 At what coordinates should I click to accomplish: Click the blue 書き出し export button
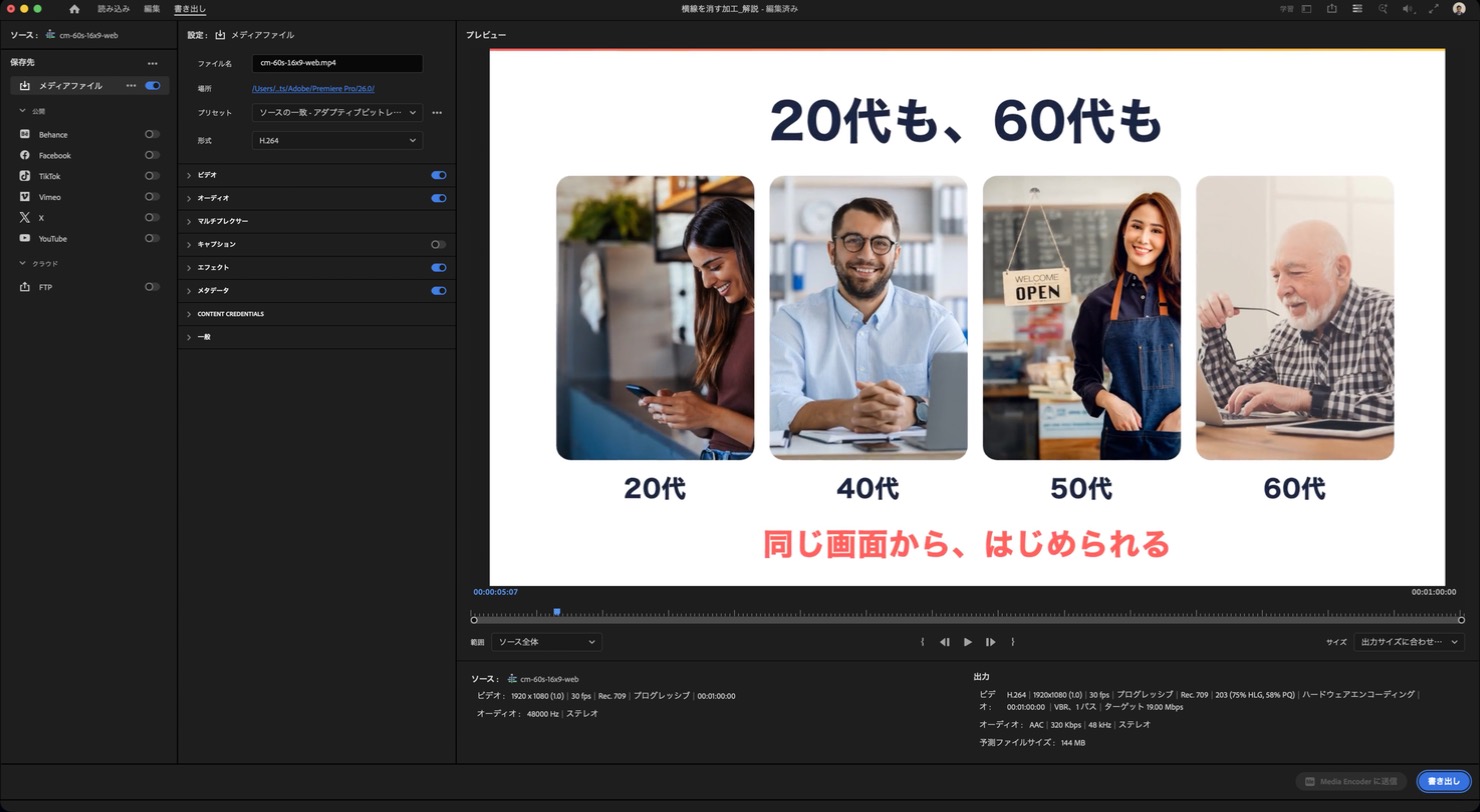pyautogui.click(x=1444, y=781)
